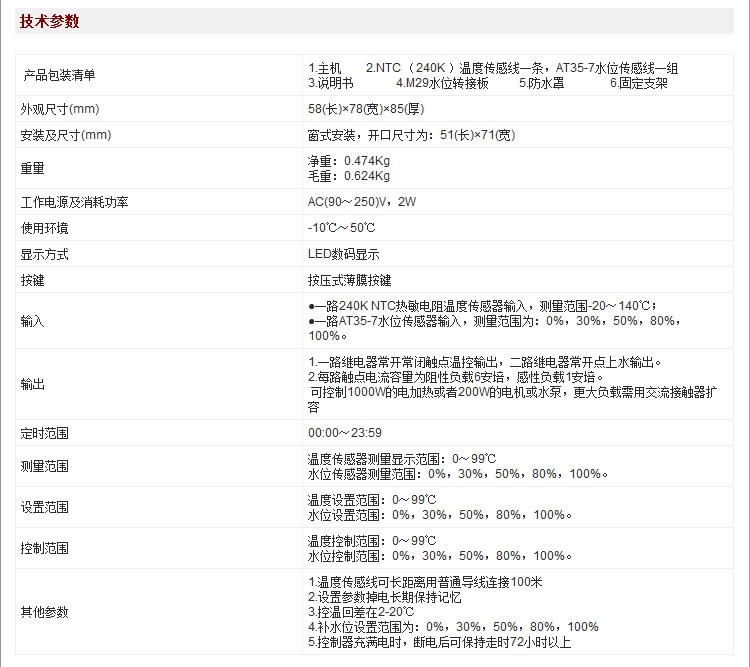Click the 其他参数 row label
This screenshot has height=667, width=750.
[44, 612]
